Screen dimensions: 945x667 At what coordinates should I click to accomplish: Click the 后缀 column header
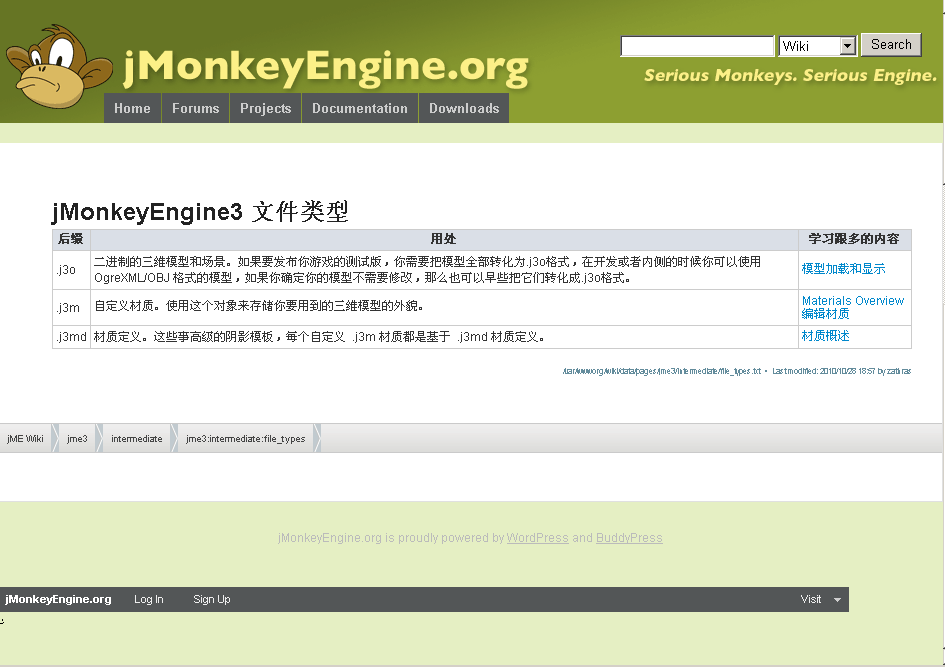click(x=71, y=239)
